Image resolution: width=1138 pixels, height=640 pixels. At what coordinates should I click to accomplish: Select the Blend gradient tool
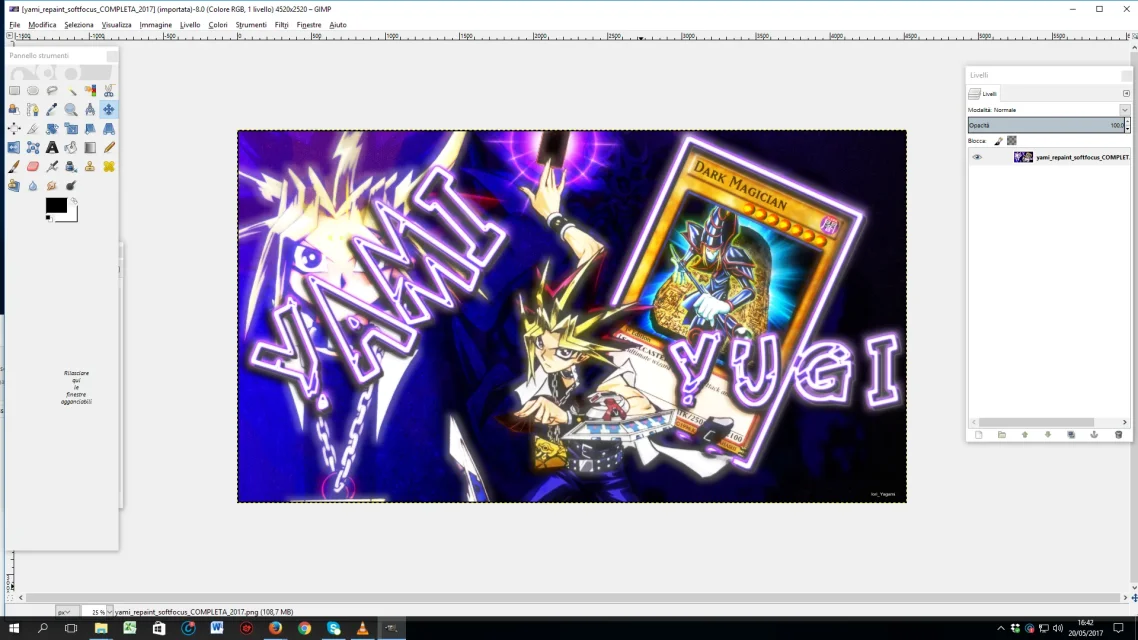click(x=90, y=147)
